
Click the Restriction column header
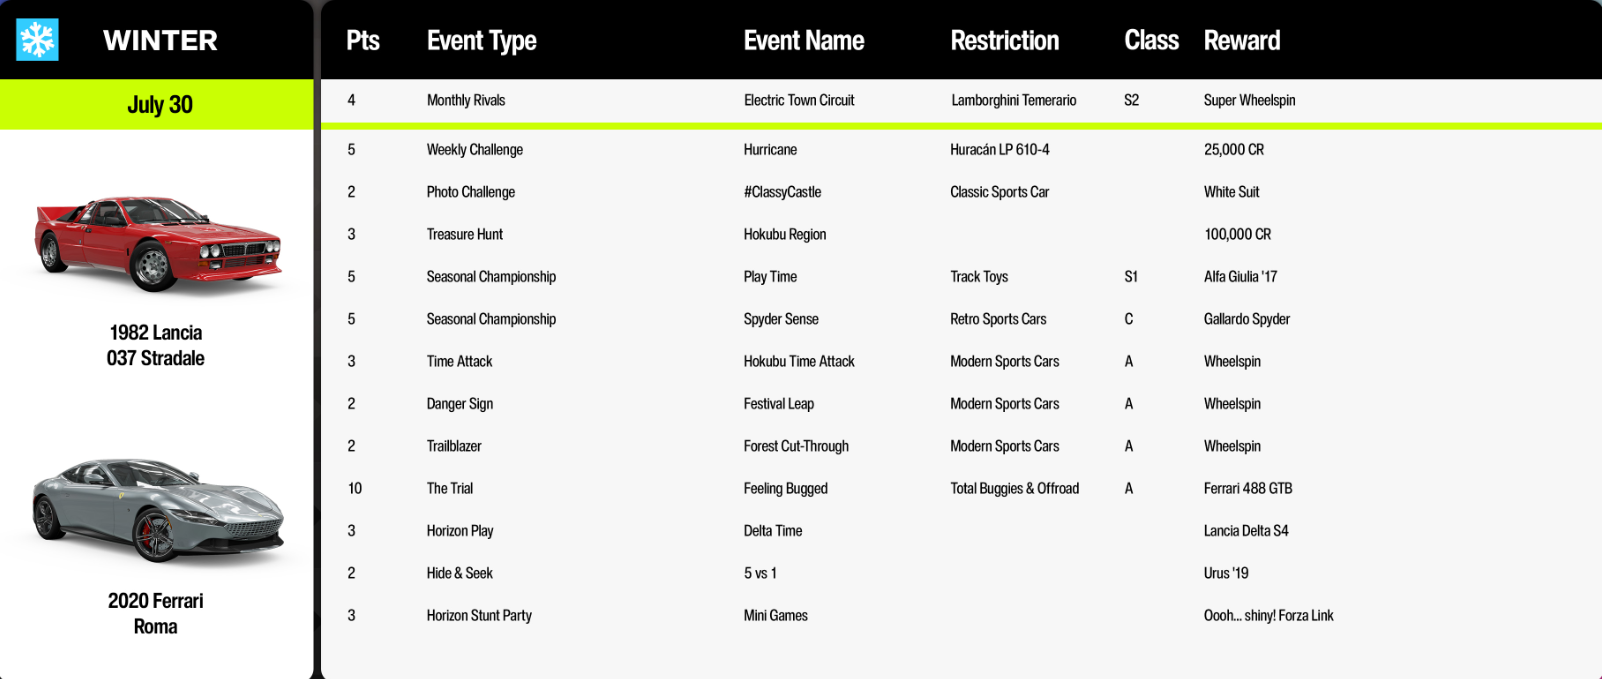click(x=1004, y=40)
